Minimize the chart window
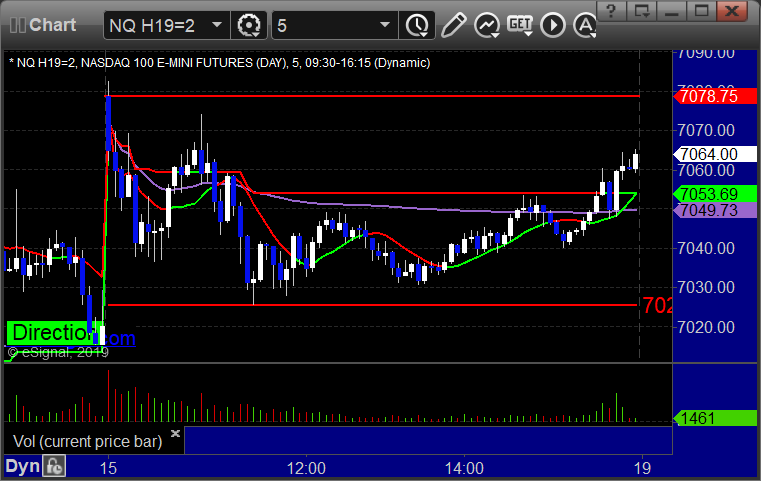The width and height of the screenshot is (761, 481). (x=671, y=11)
